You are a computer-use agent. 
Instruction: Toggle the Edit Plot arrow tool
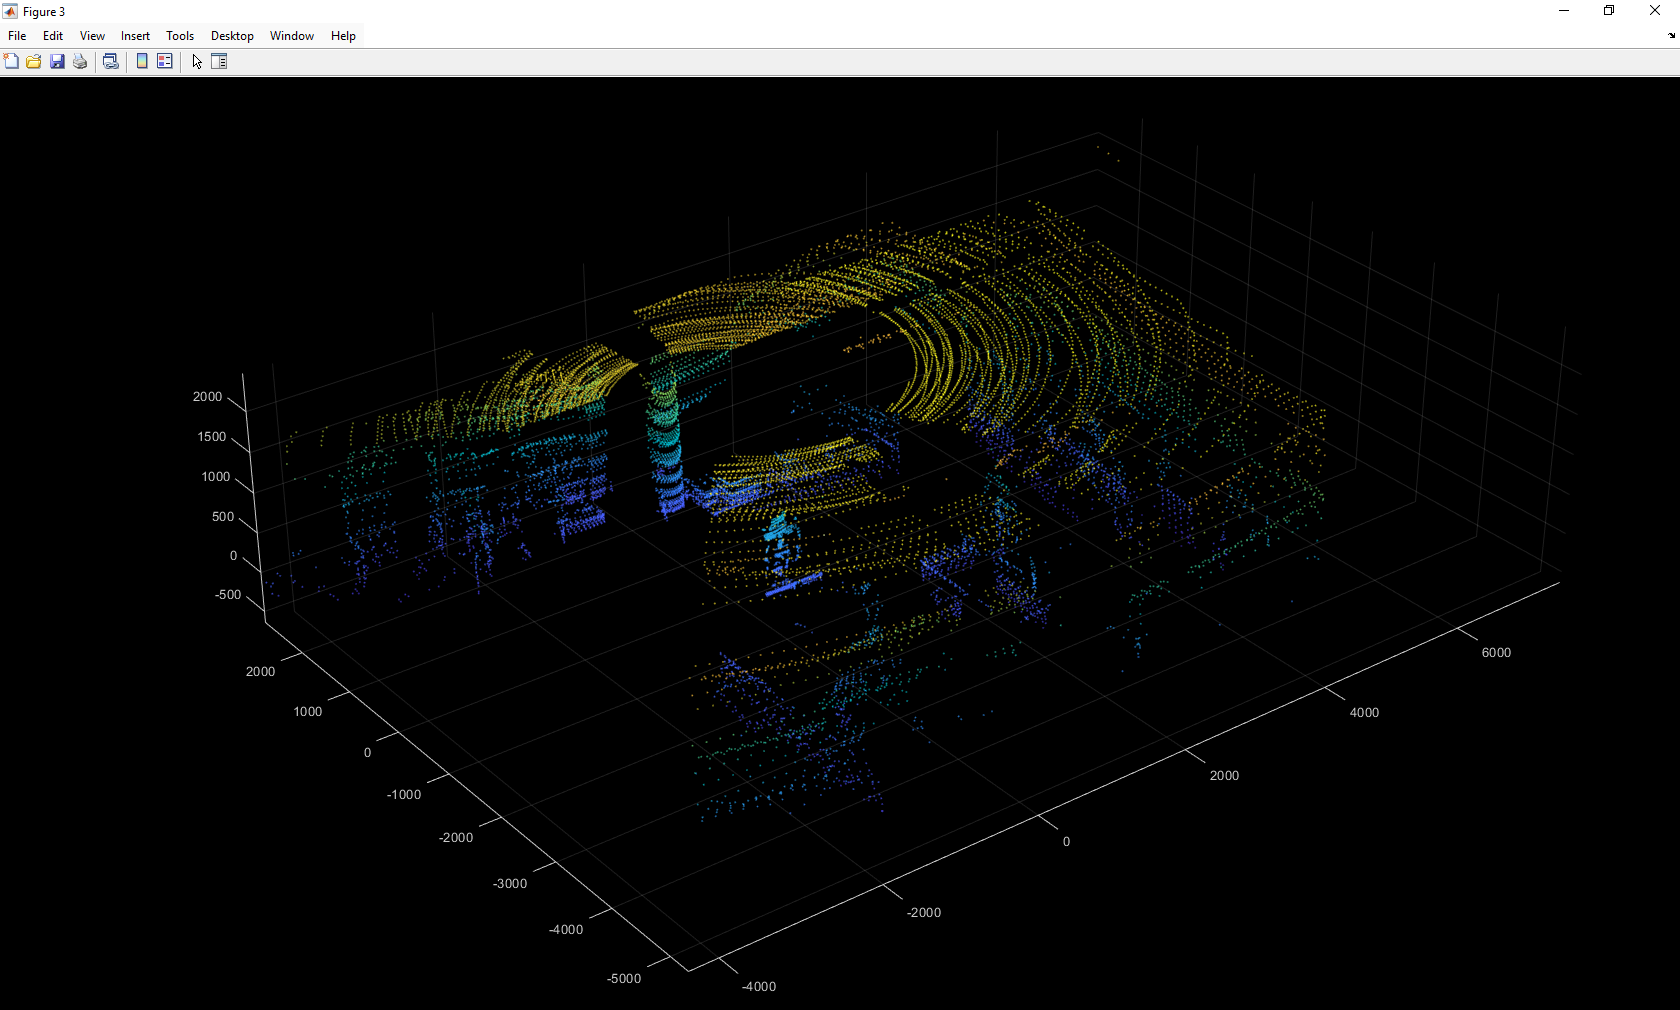pos(197,62)
